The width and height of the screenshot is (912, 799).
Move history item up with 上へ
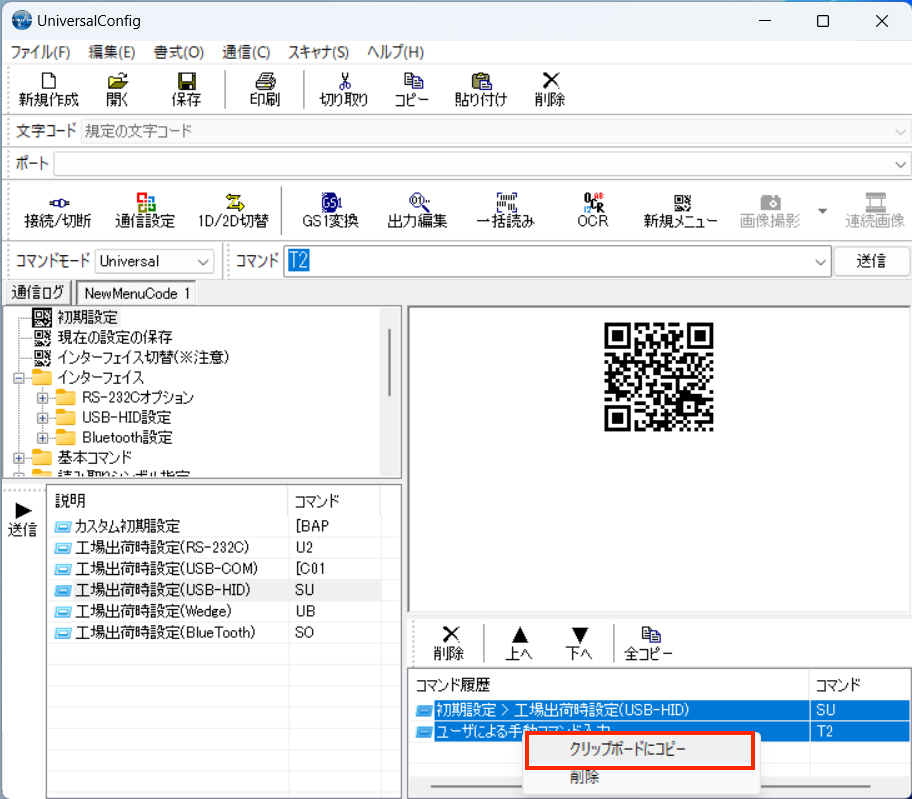click(x=519, y=643)
